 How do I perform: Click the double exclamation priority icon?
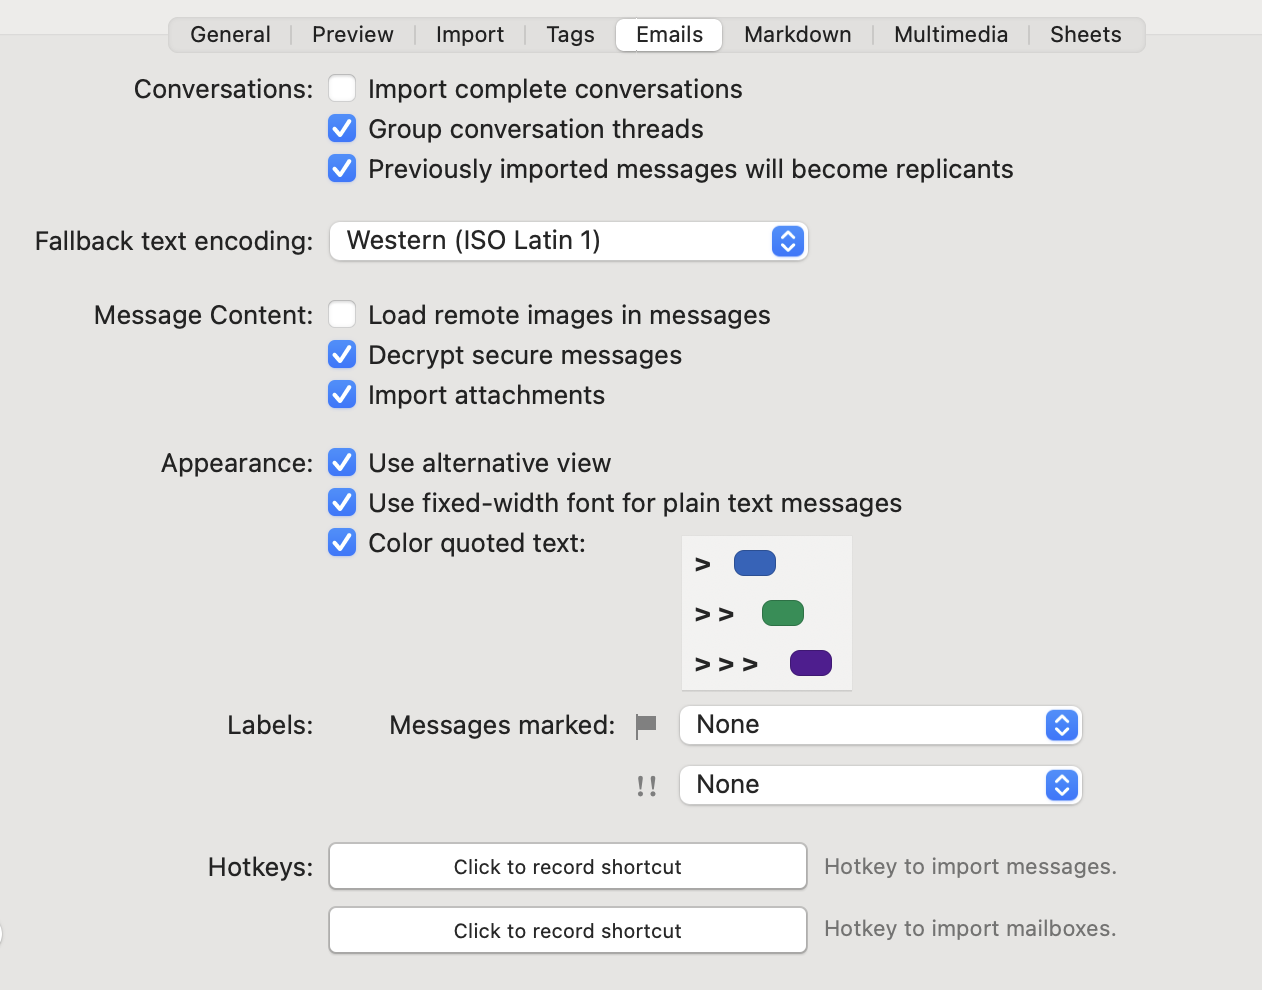tap(646, 786)
